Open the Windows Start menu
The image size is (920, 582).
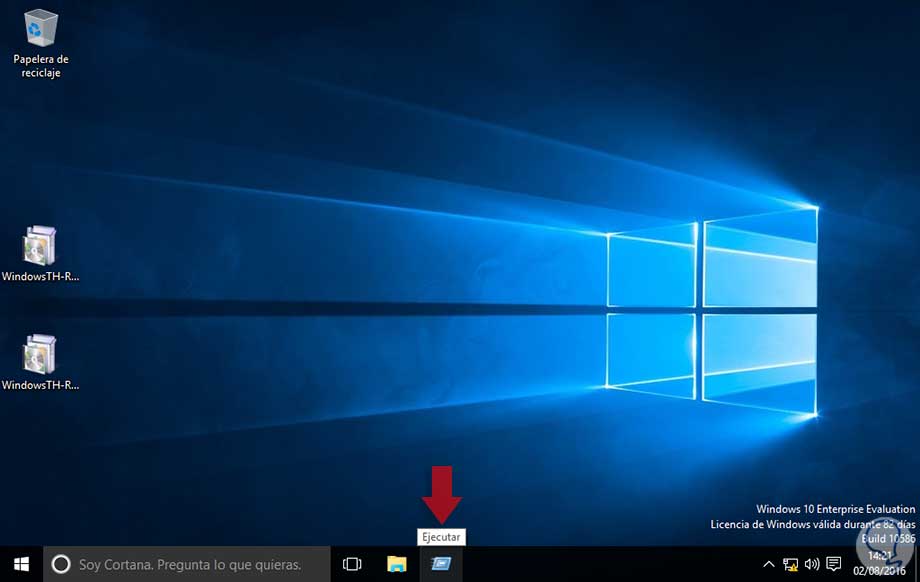tap(21, 564)
